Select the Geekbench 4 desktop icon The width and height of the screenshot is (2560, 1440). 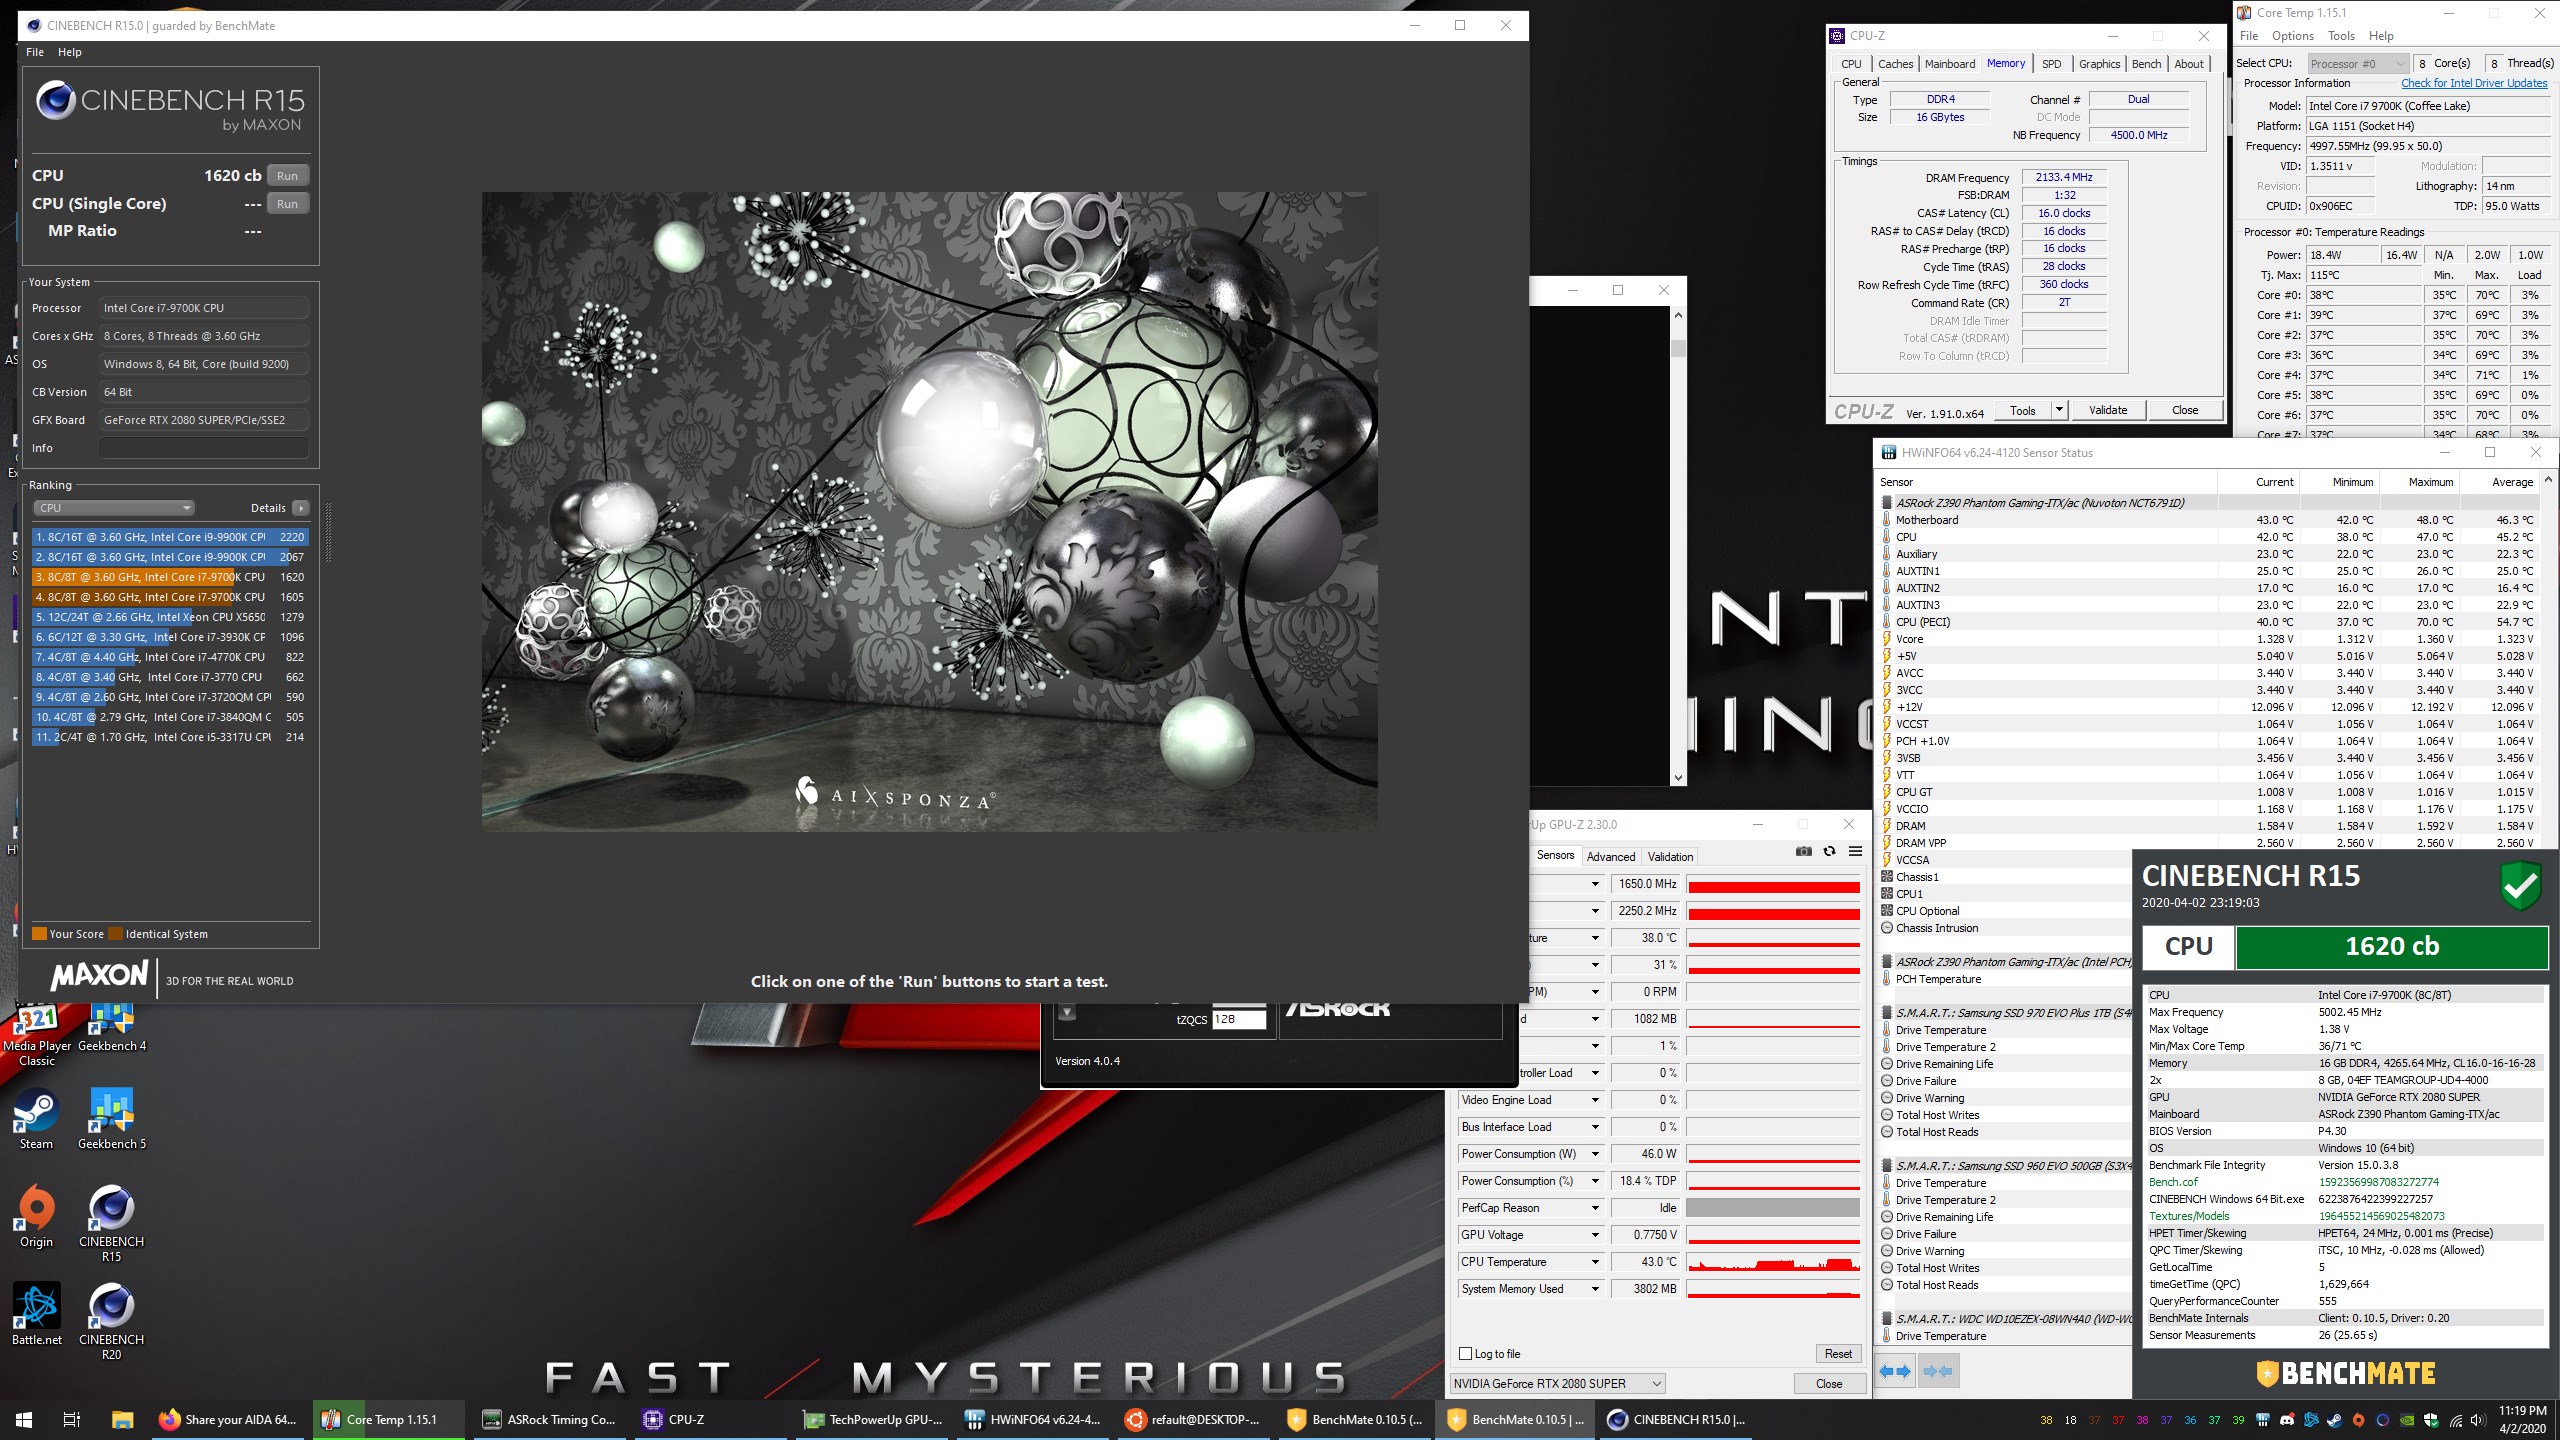112,1028
